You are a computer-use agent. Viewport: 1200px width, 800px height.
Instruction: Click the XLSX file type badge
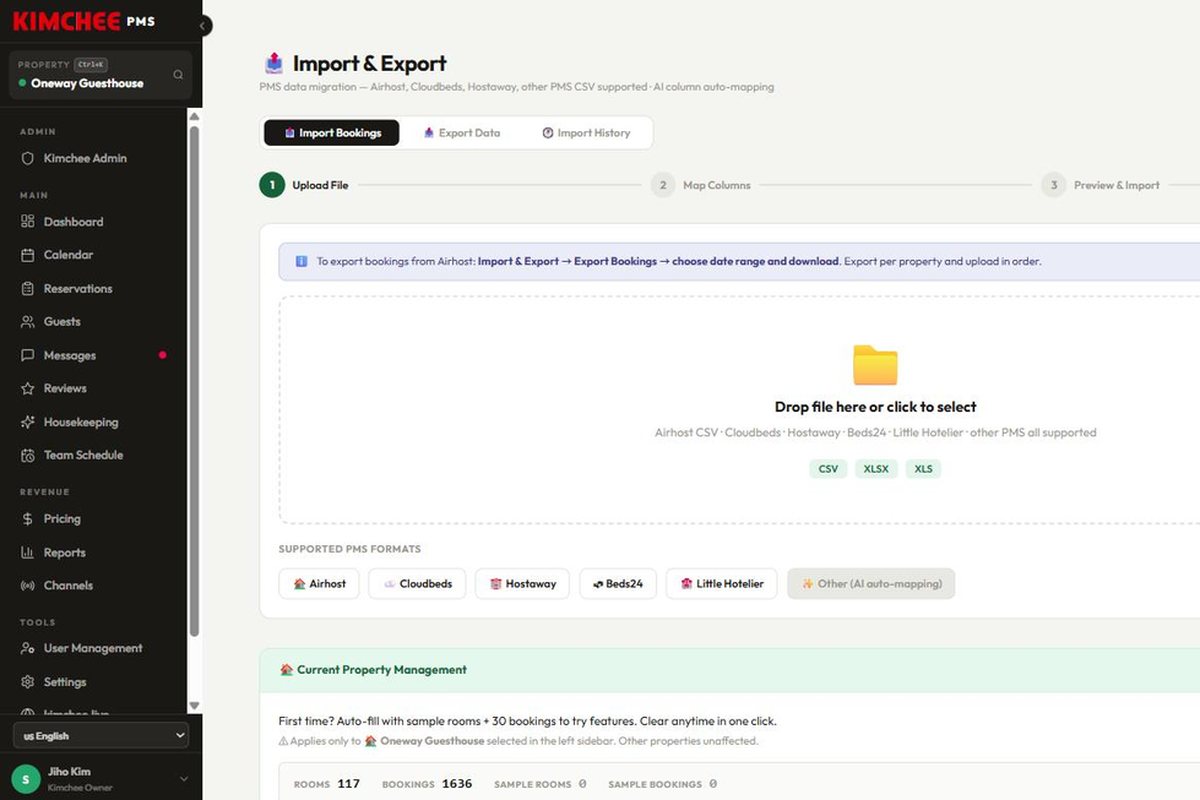pos(876,469)
